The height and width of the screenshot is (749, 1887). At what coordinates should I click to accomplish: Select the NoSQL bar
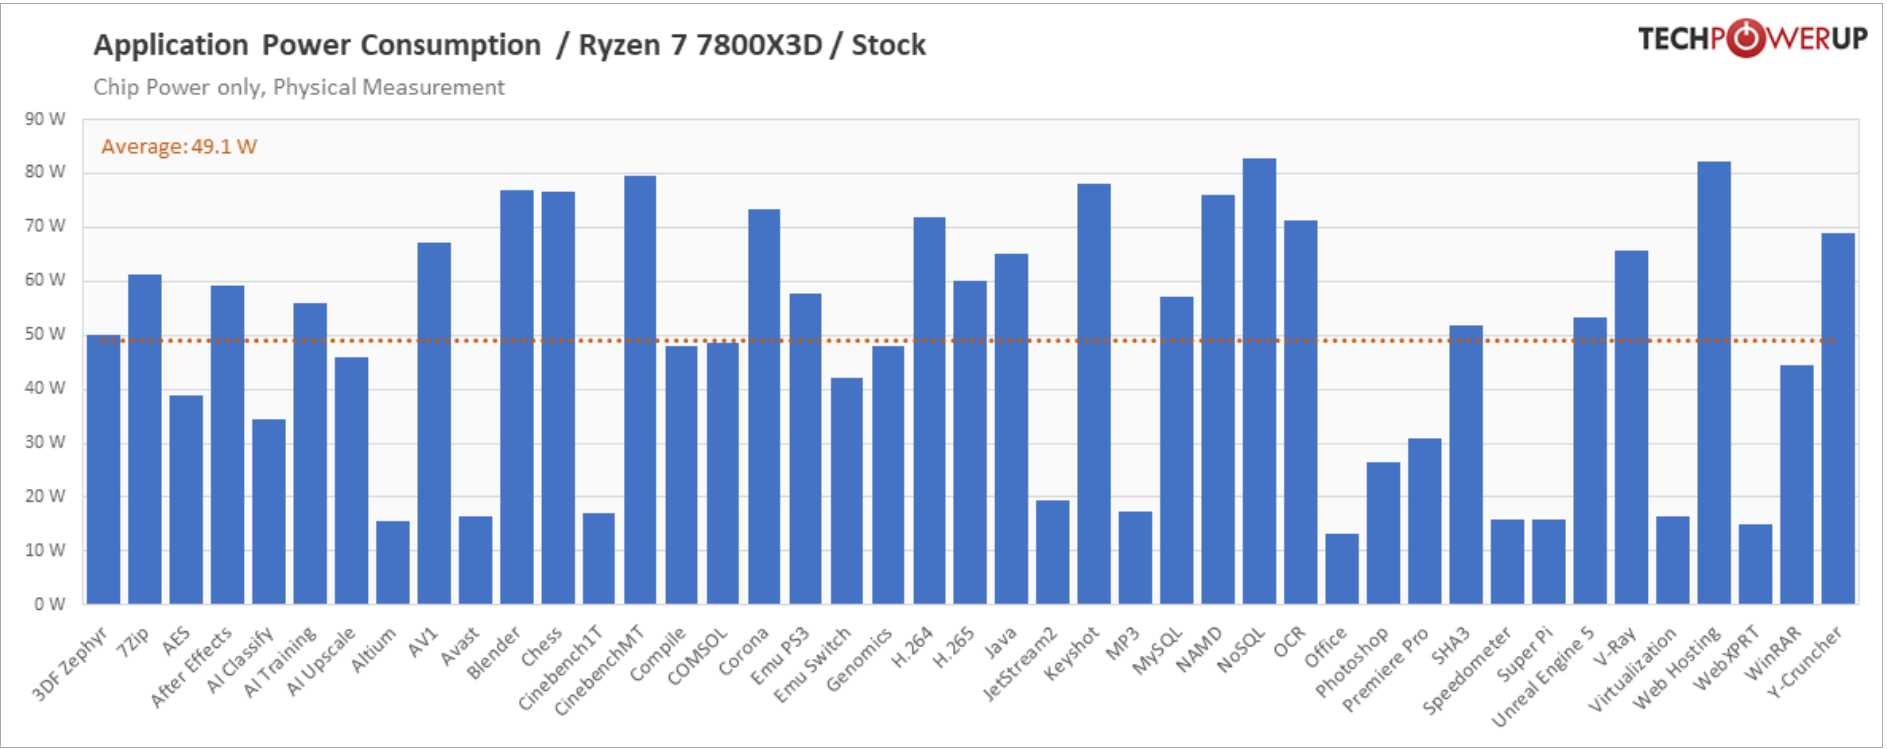click(1260, 381)
